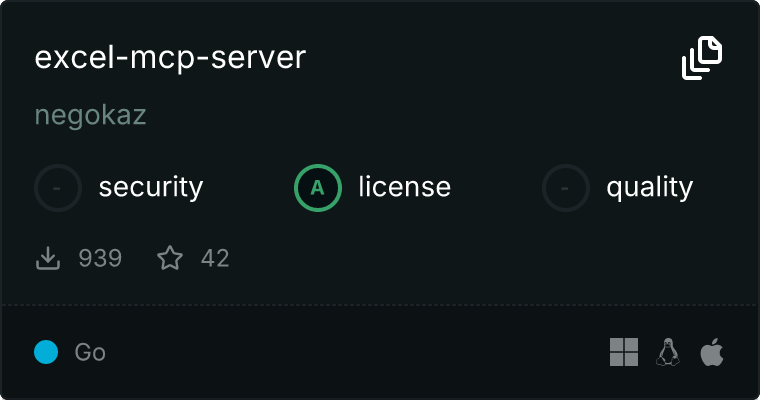This screenshot has width=760, height=400.
Task: Click the Apple platform icon
Action: pyautogui.click(x=711, y=352)
